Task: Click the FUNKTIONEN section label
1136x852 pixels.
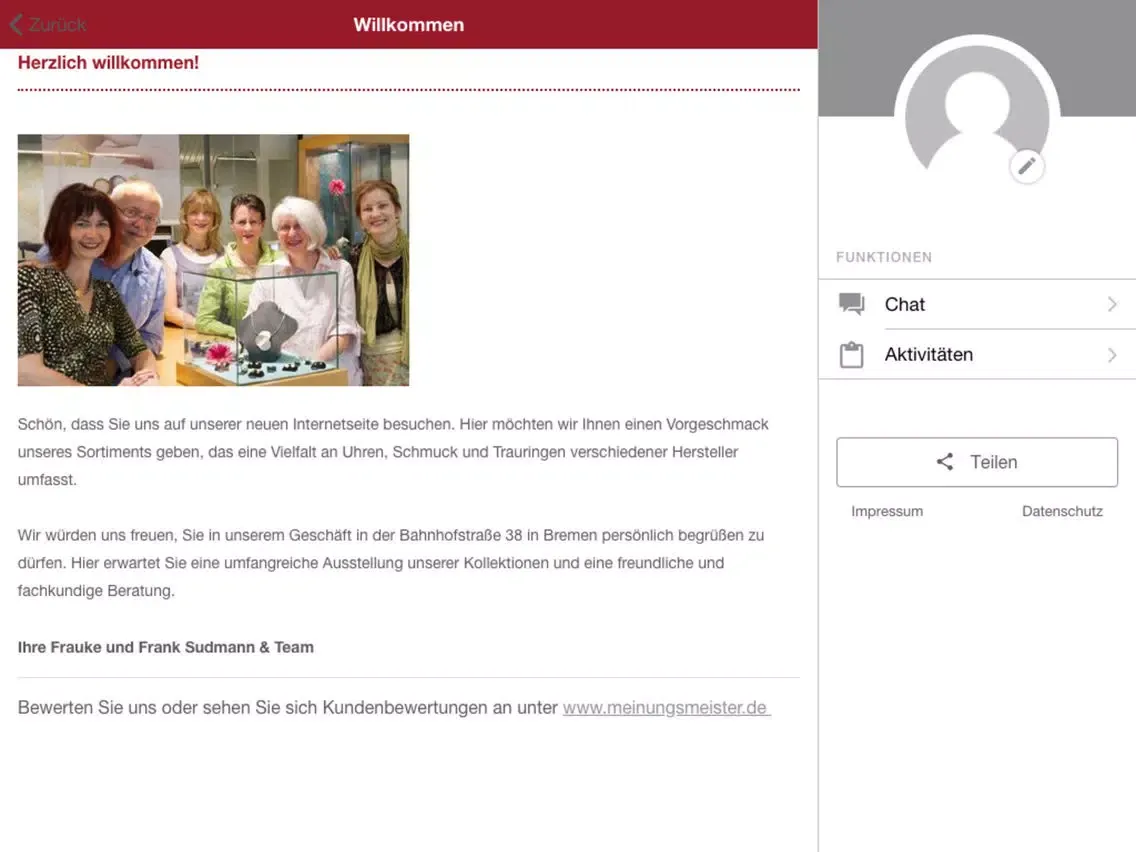Action: 884,257
